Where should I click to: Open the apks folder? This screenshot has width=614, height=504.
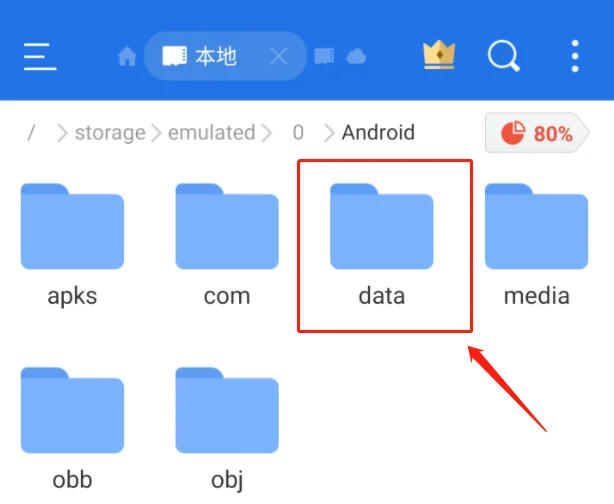72,245
